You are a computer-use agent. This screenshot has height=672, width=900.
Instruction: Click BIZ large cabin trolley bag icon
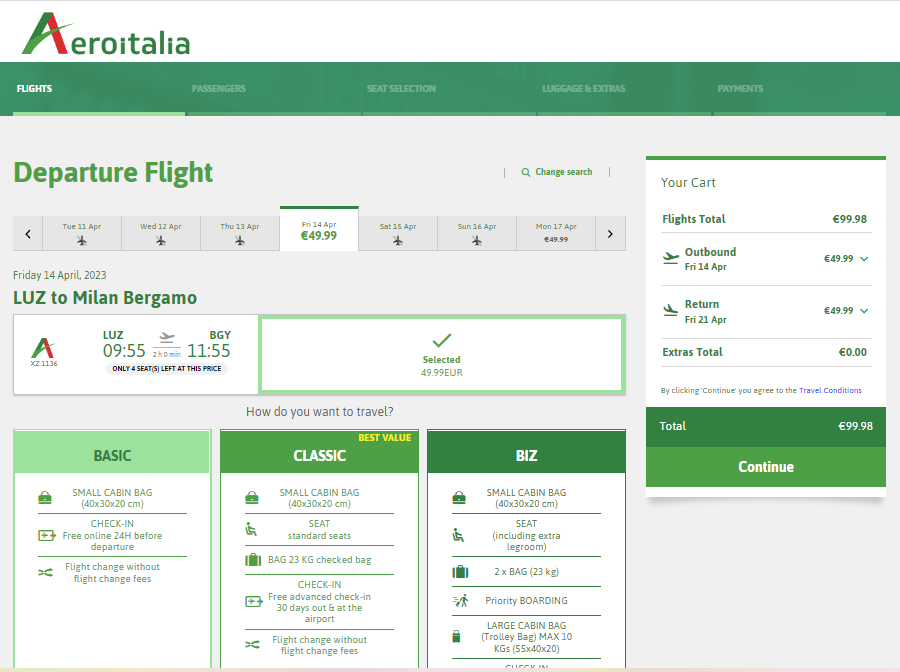tap(456, 636)
